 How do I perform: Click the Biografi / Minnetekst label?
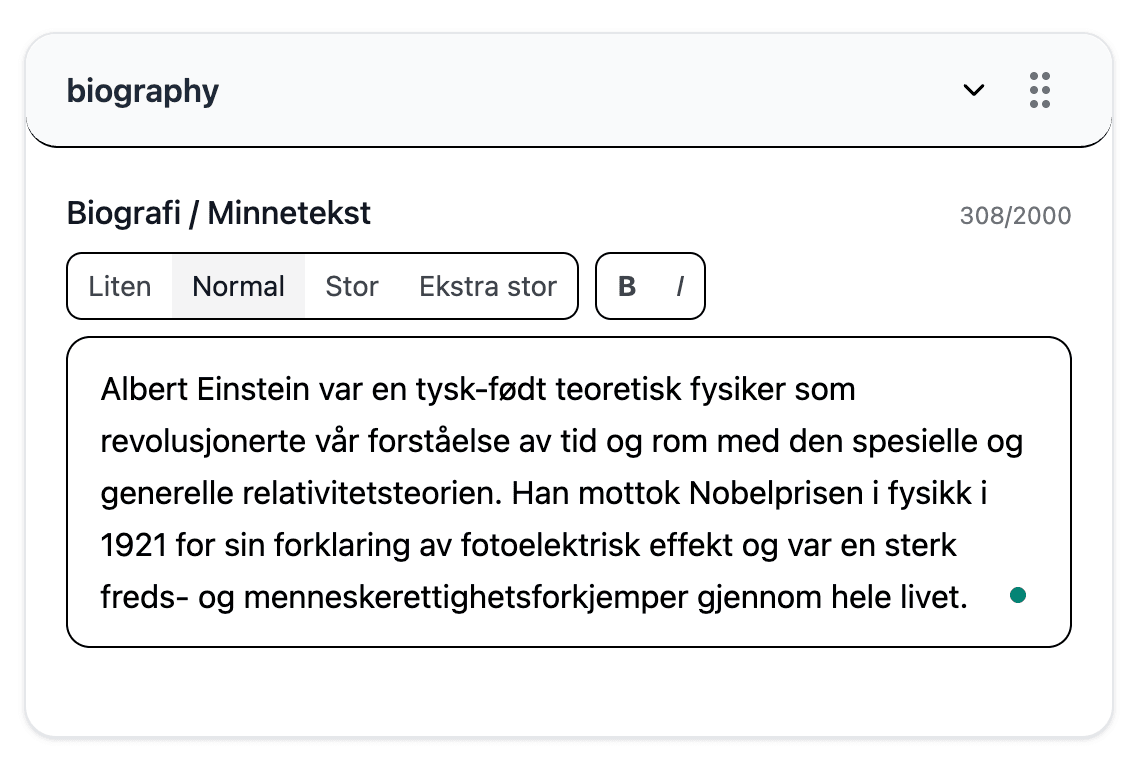(218, 213)
